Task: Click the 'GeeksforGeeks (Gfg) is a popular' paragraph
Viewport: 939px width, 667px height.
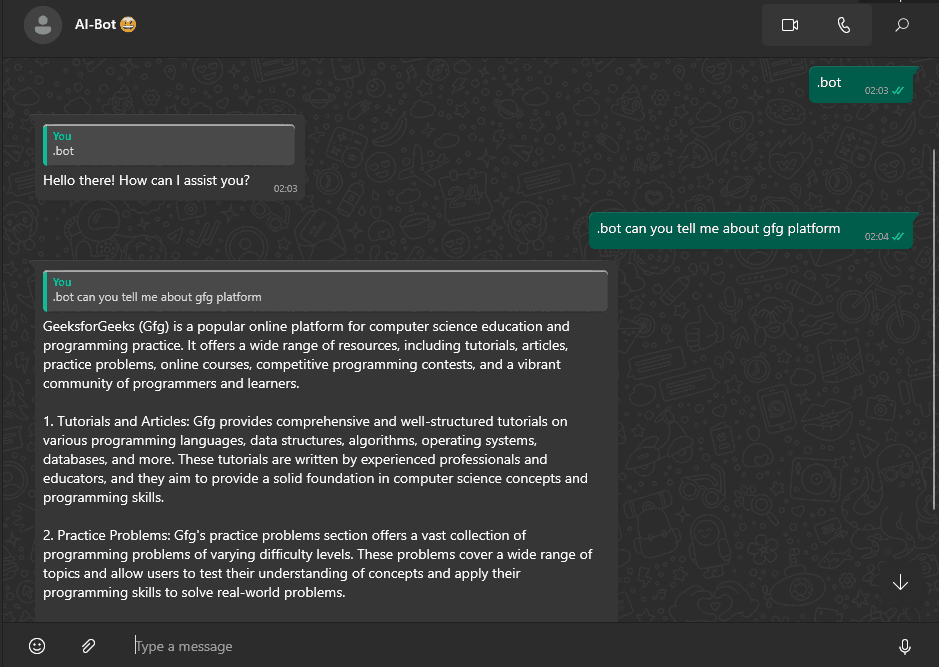Action: coord(306,354)
